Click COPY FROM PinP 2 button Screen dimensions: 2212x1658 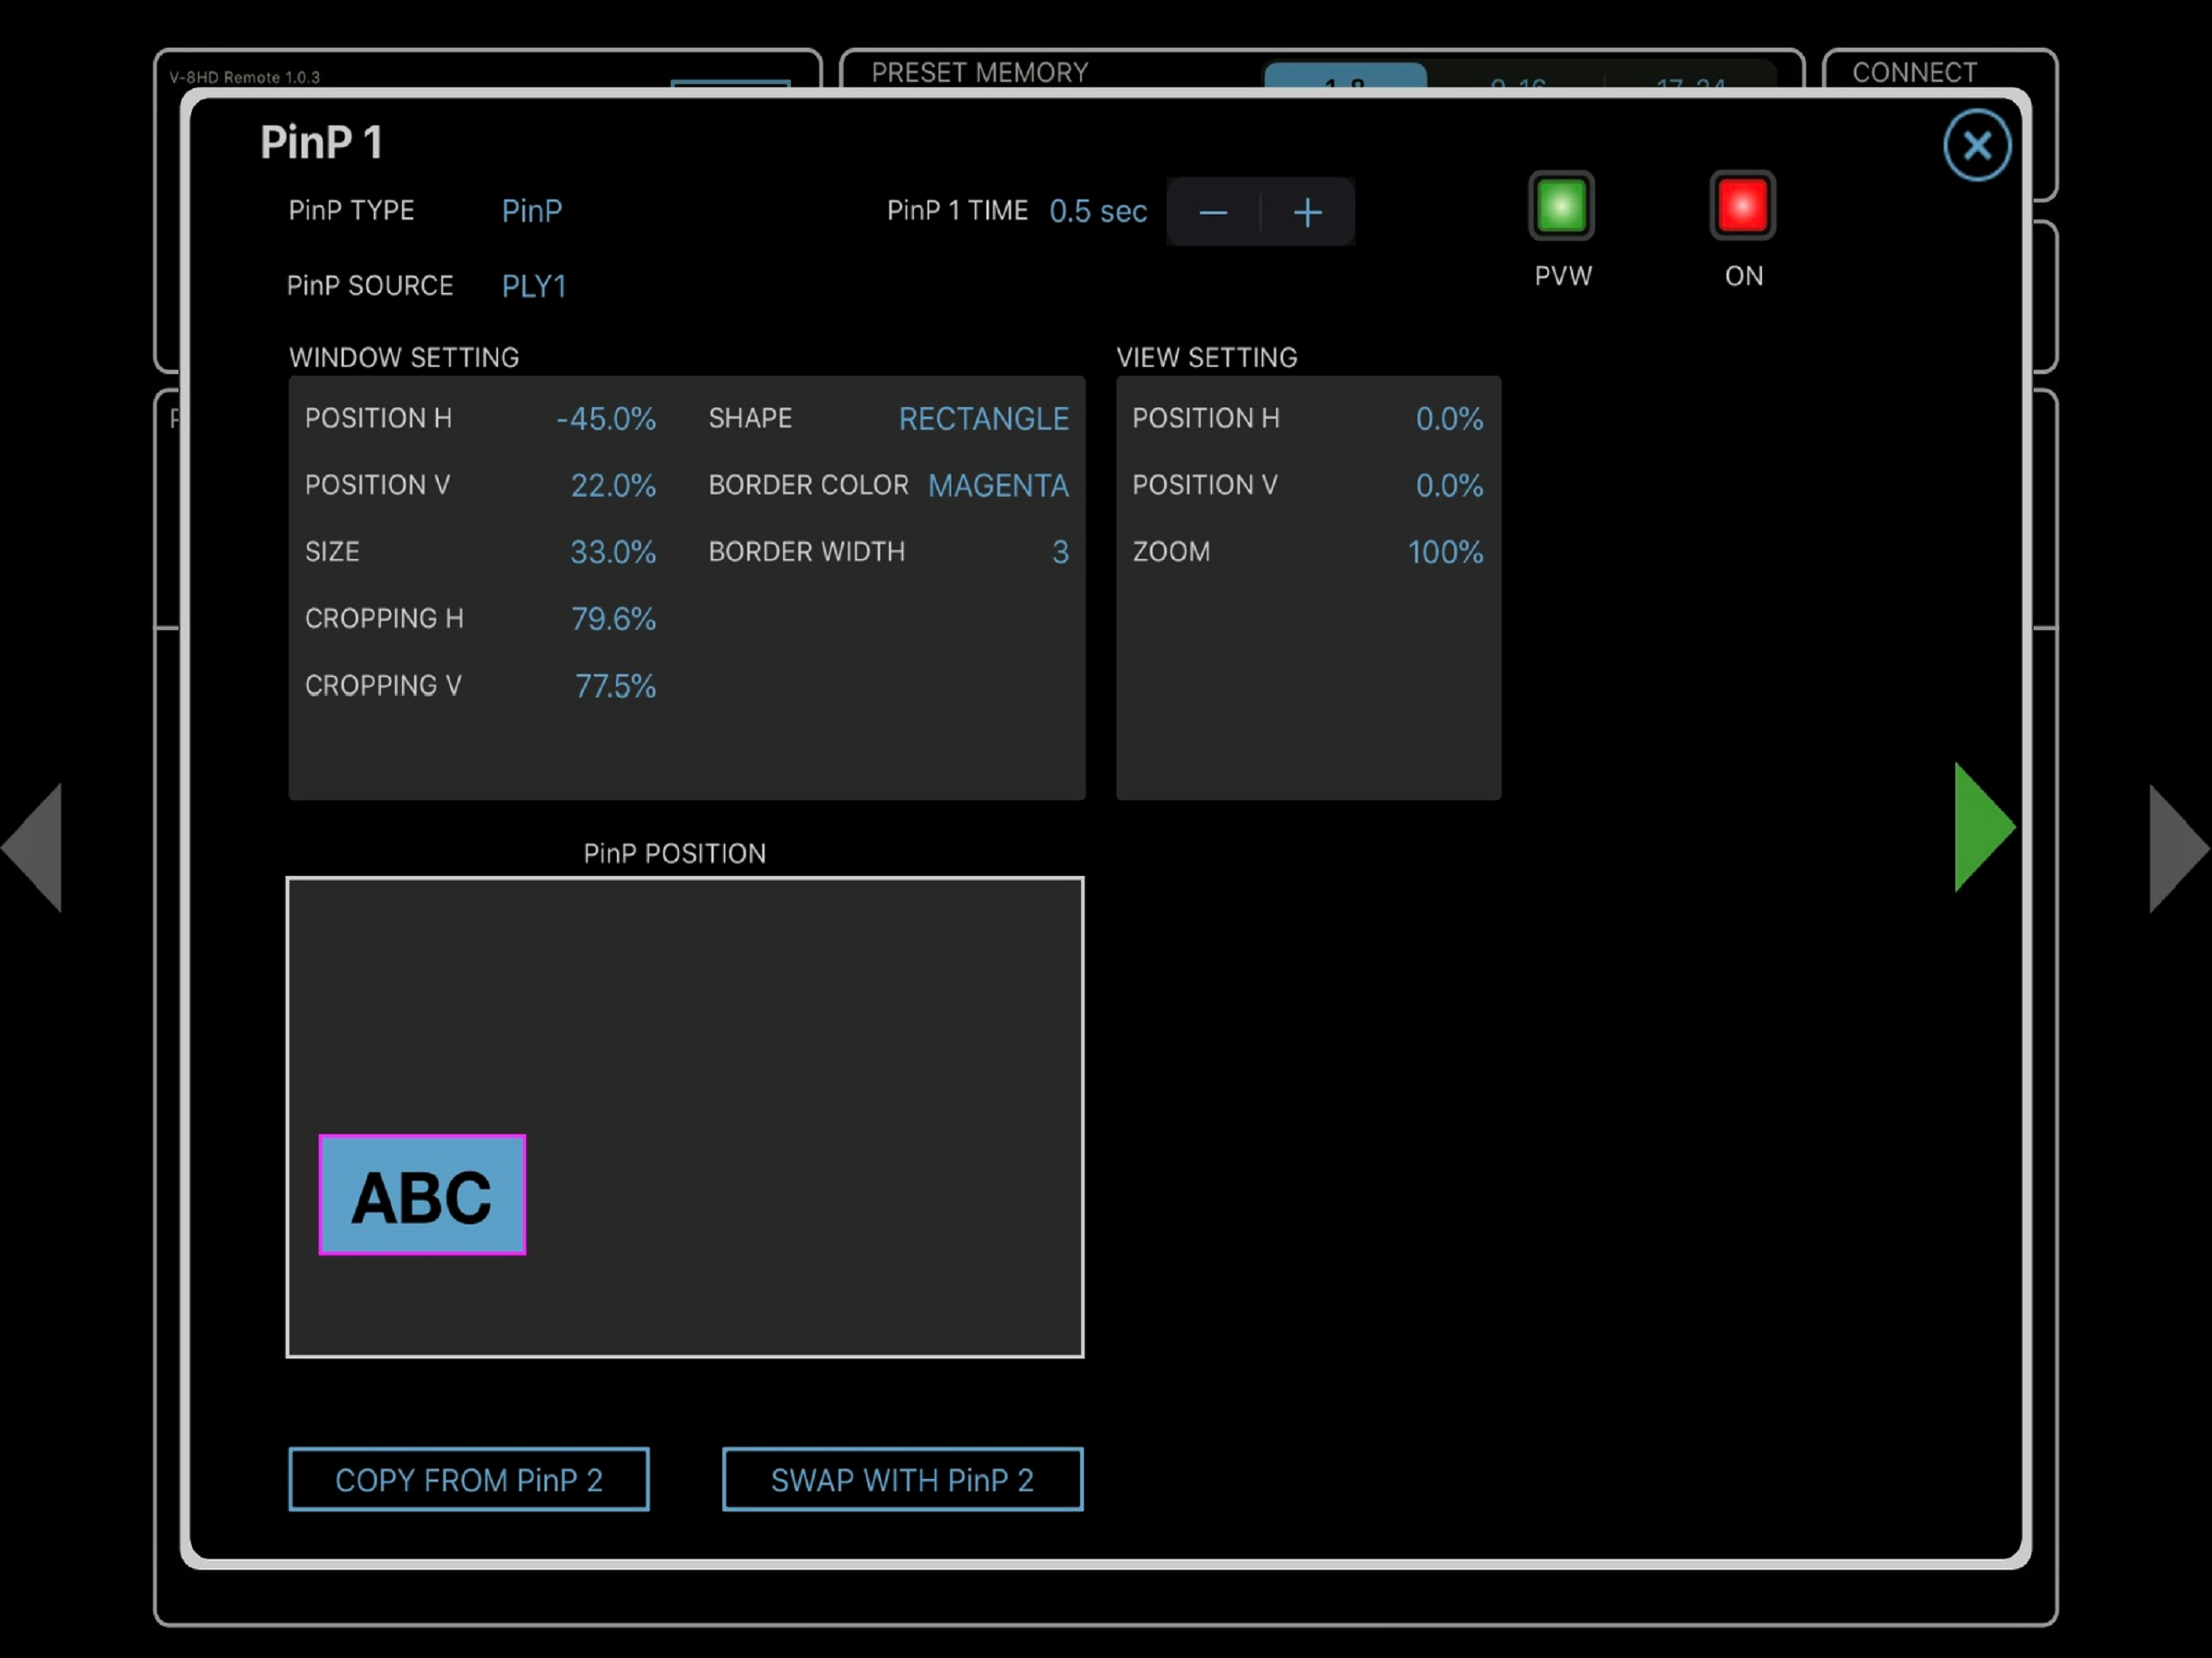pos(468,1480)
